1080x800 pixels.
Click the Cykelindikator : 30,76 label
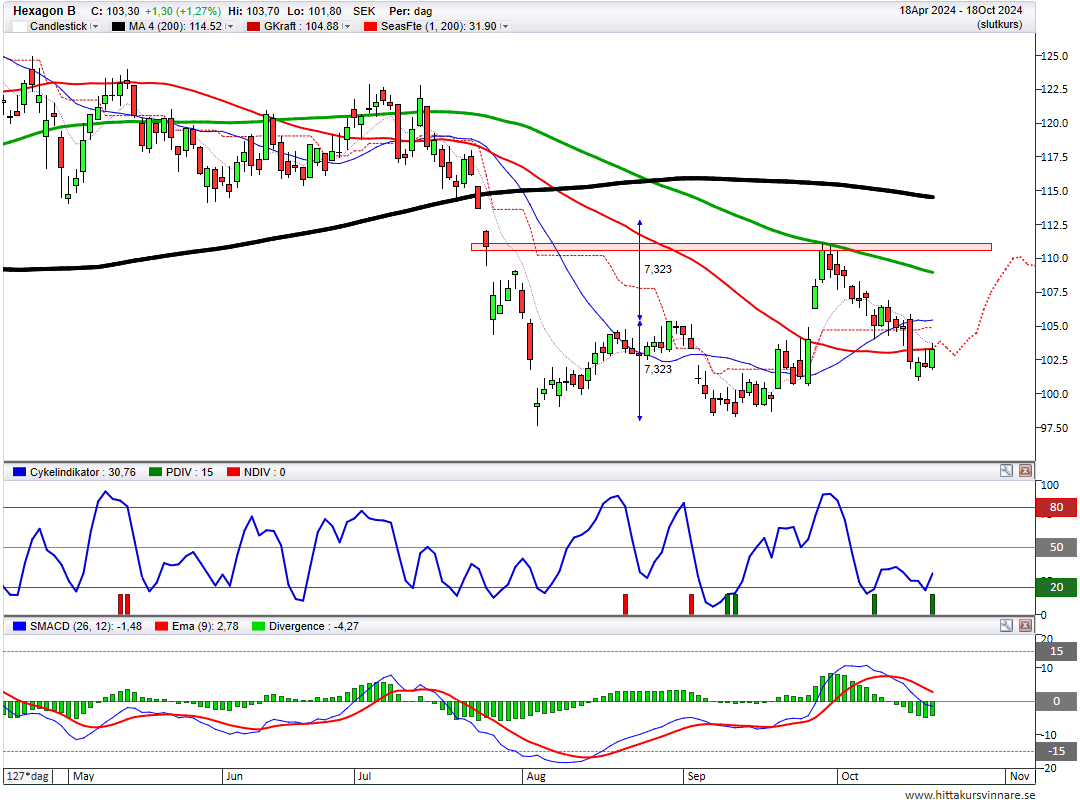pos(83,472)
